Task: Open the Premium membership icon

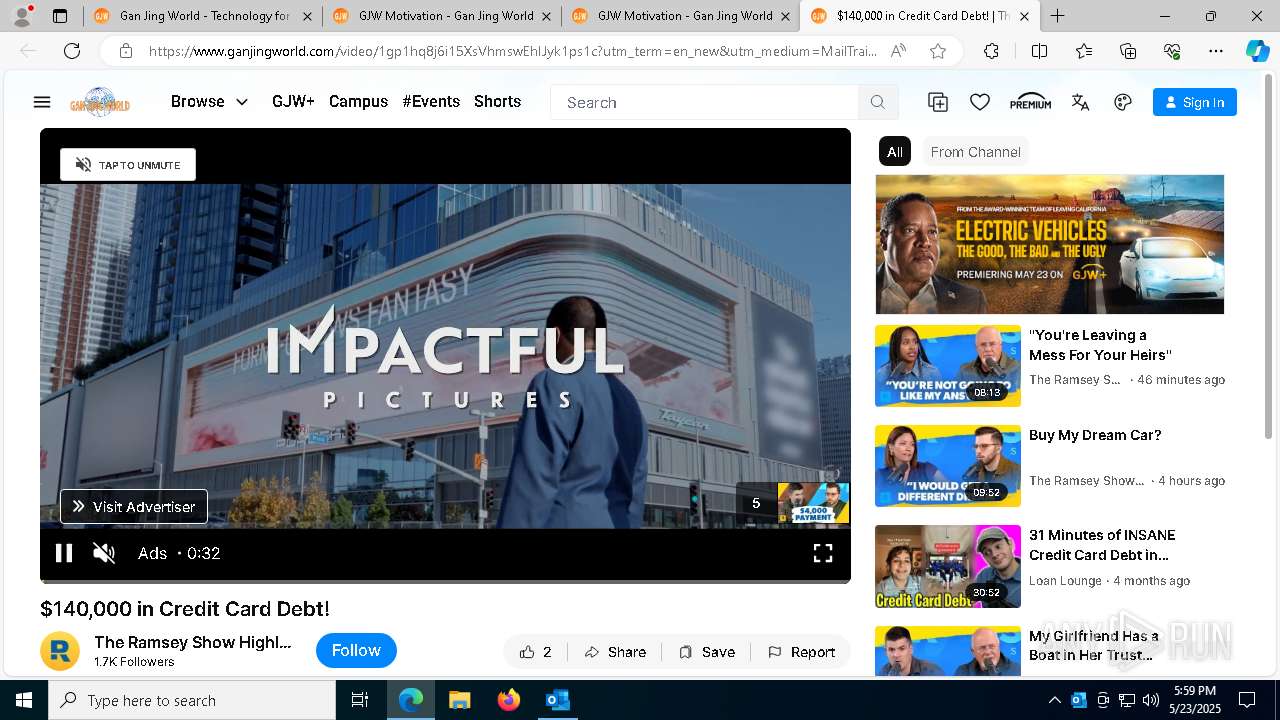Action: 1030,102
